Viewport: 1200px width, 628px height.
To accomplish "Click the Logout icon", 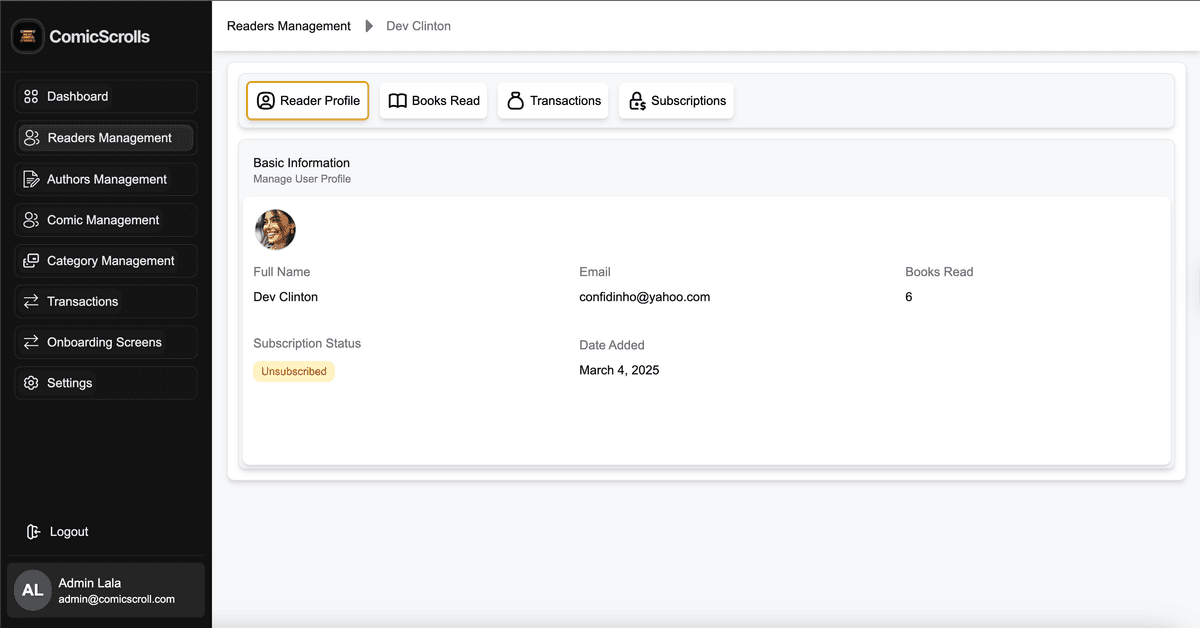I will point(31,531).
